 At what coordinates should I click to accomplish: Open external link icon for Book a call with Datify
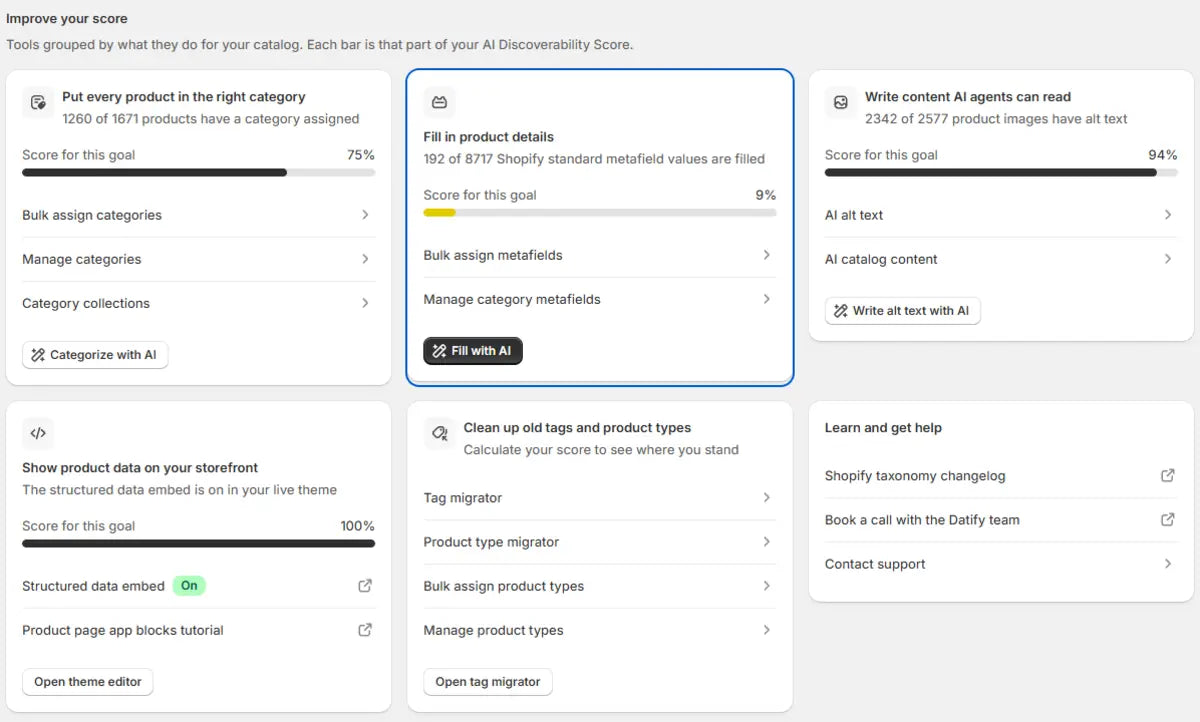click(1167, 520)
